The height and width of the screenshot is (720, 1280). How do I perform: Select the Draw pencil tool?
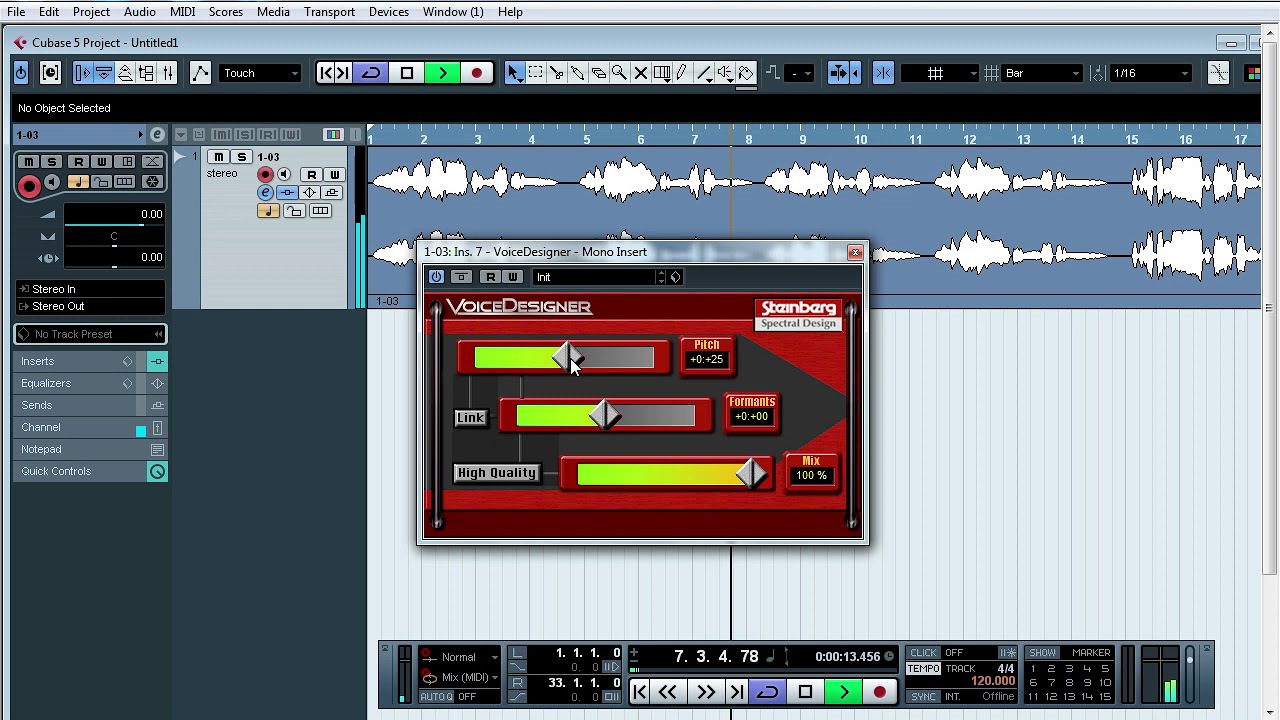682,73
